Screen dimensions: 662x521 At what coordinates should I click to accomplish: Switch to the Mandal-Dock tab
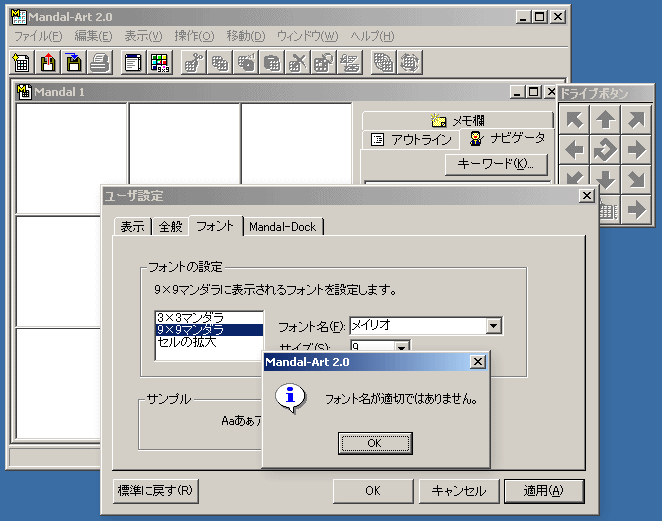[x=282, y=227]
